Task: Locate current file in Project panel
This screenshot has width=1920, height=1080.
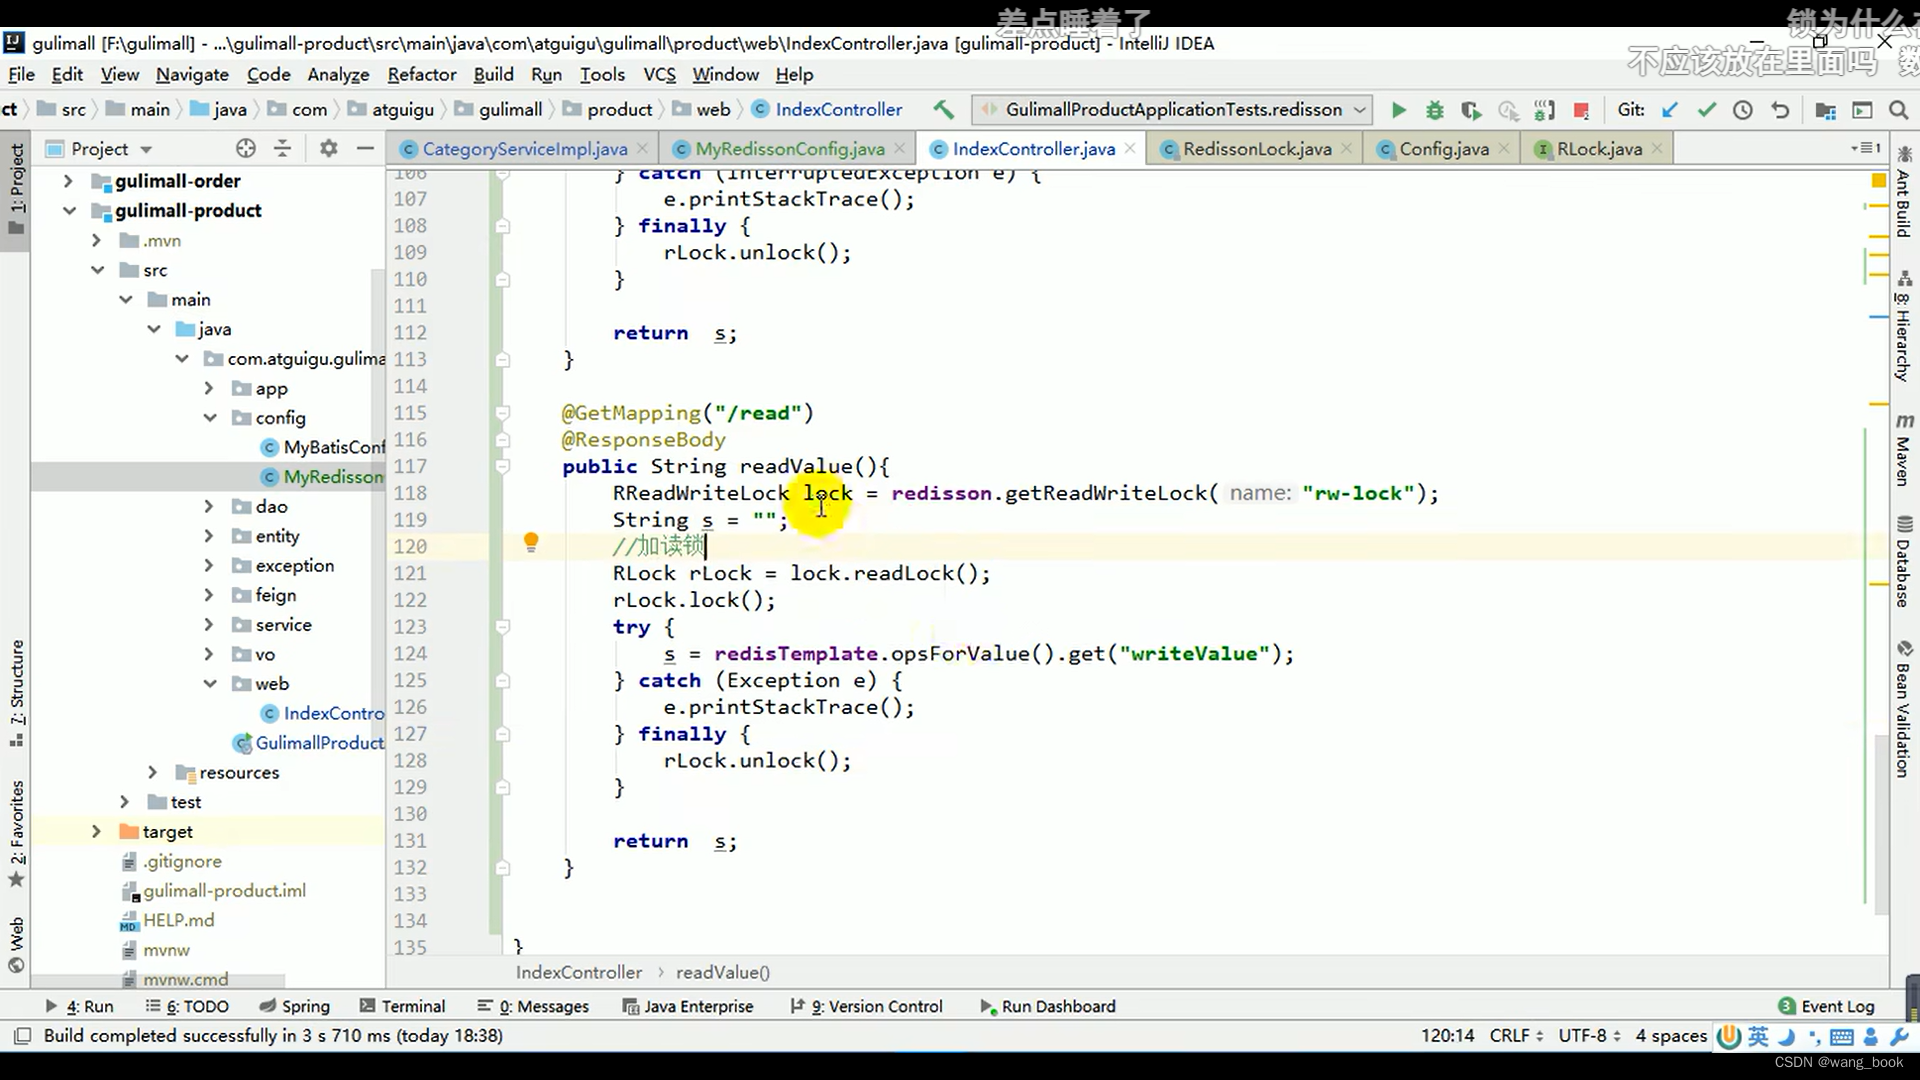Action: pos(246,148)
